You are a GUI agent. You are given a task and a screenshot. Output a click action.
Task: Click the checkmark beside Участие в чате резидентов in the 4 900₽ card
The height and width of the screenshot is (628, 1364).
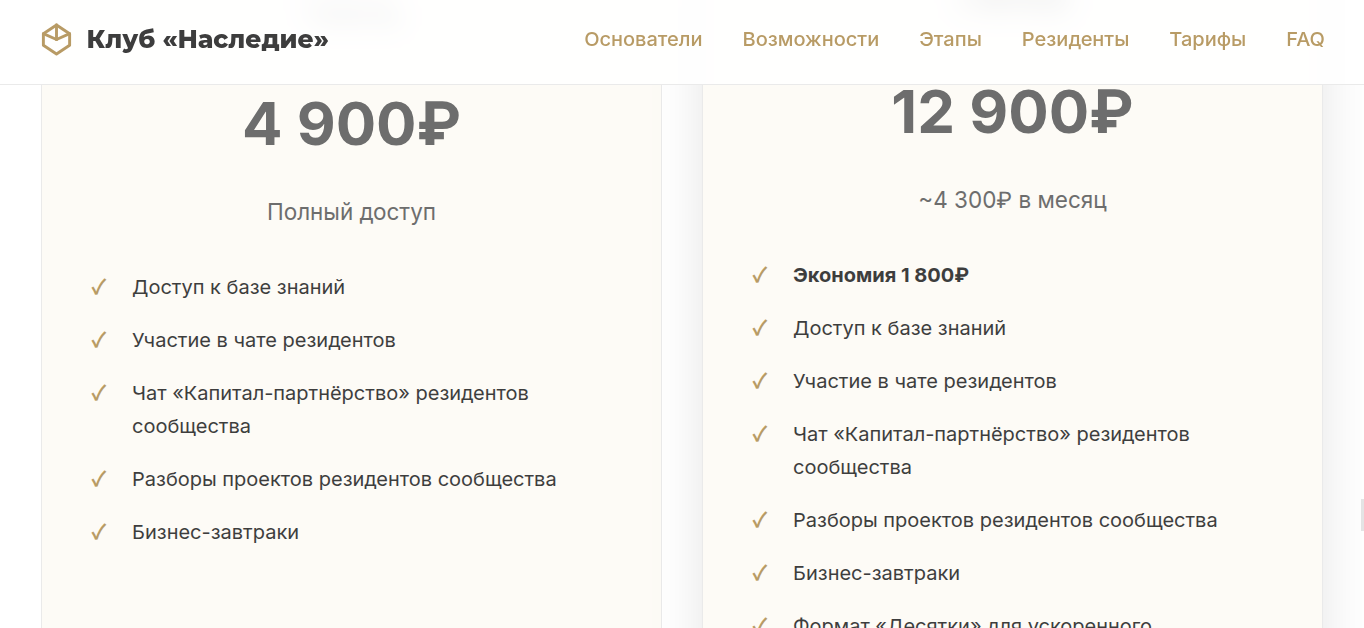[x=98, y=340]
